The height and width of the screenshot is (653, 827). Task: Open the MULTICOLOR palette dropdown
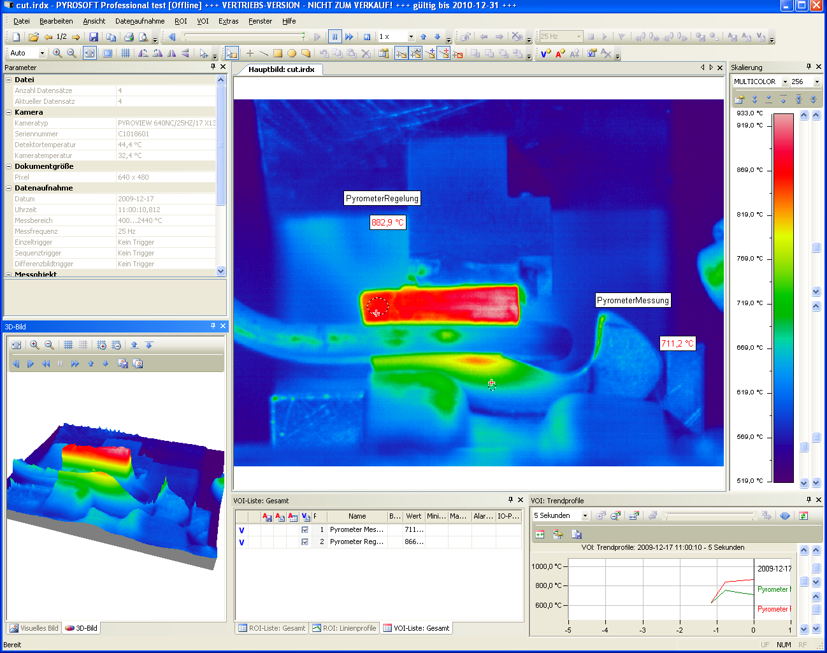[785, 82]
